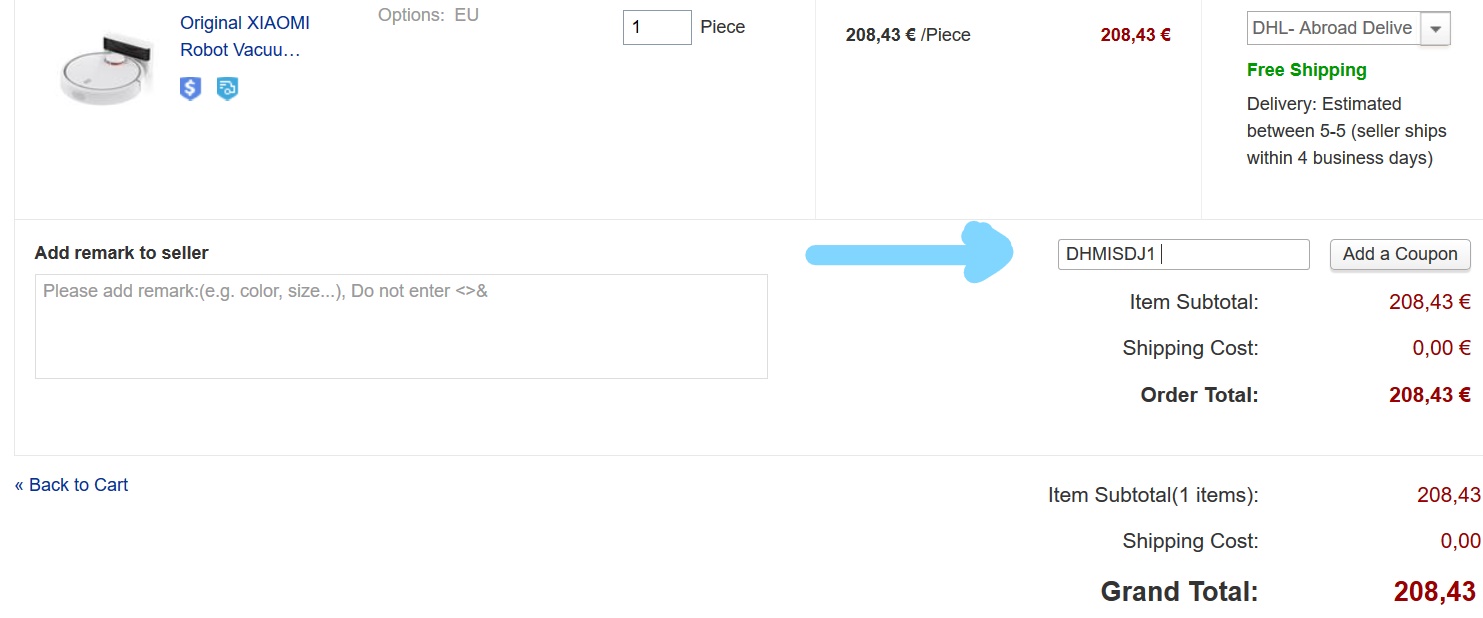Click the Add remark to seller heading
Screen dimensions: 1483x618
[121, 253]
